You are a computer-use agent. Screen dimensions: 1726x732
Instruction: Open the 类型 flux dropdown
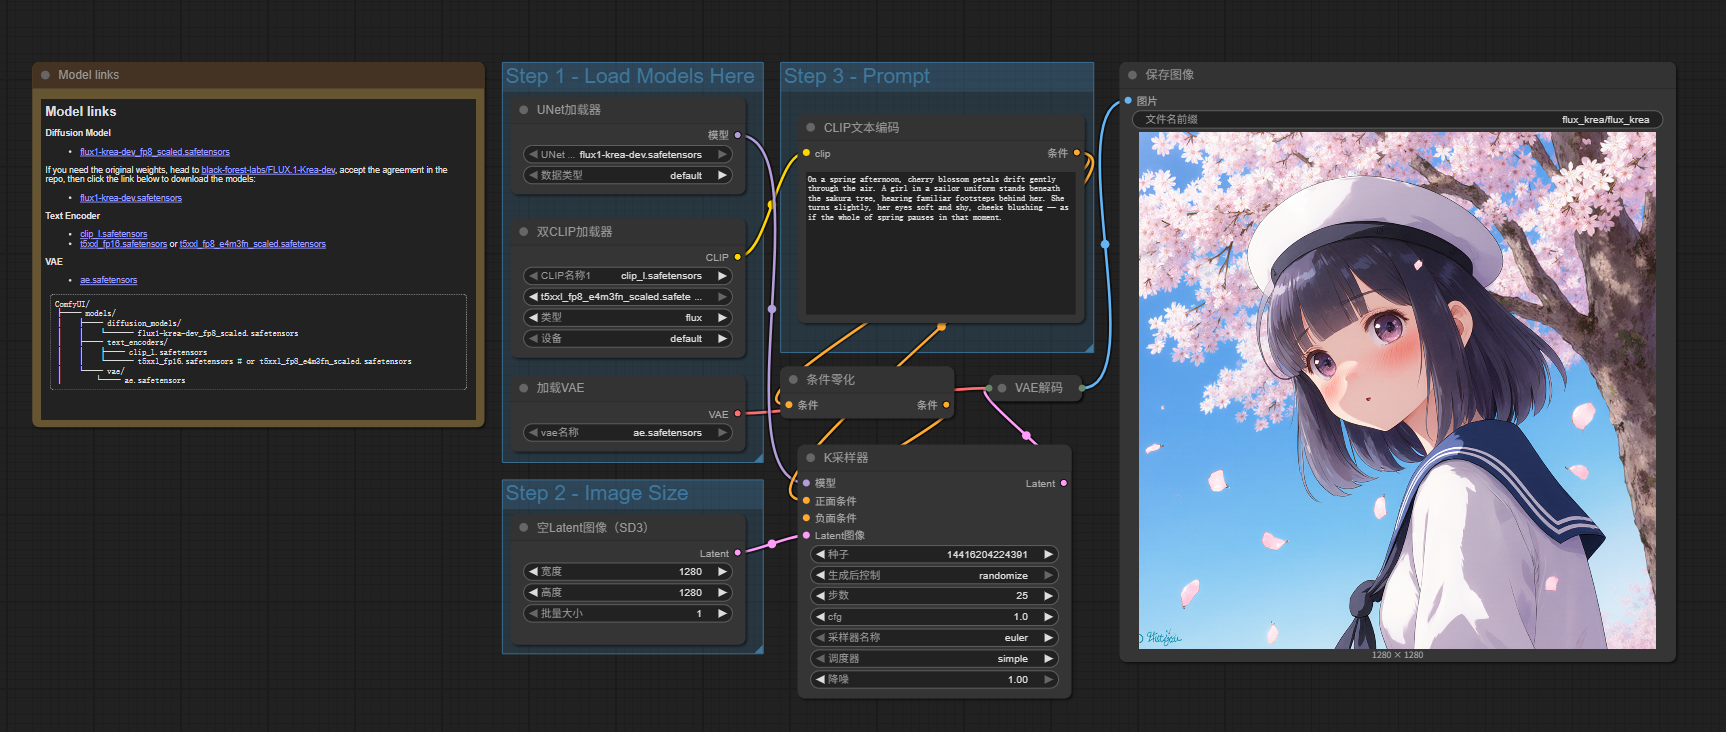[628, 318]
